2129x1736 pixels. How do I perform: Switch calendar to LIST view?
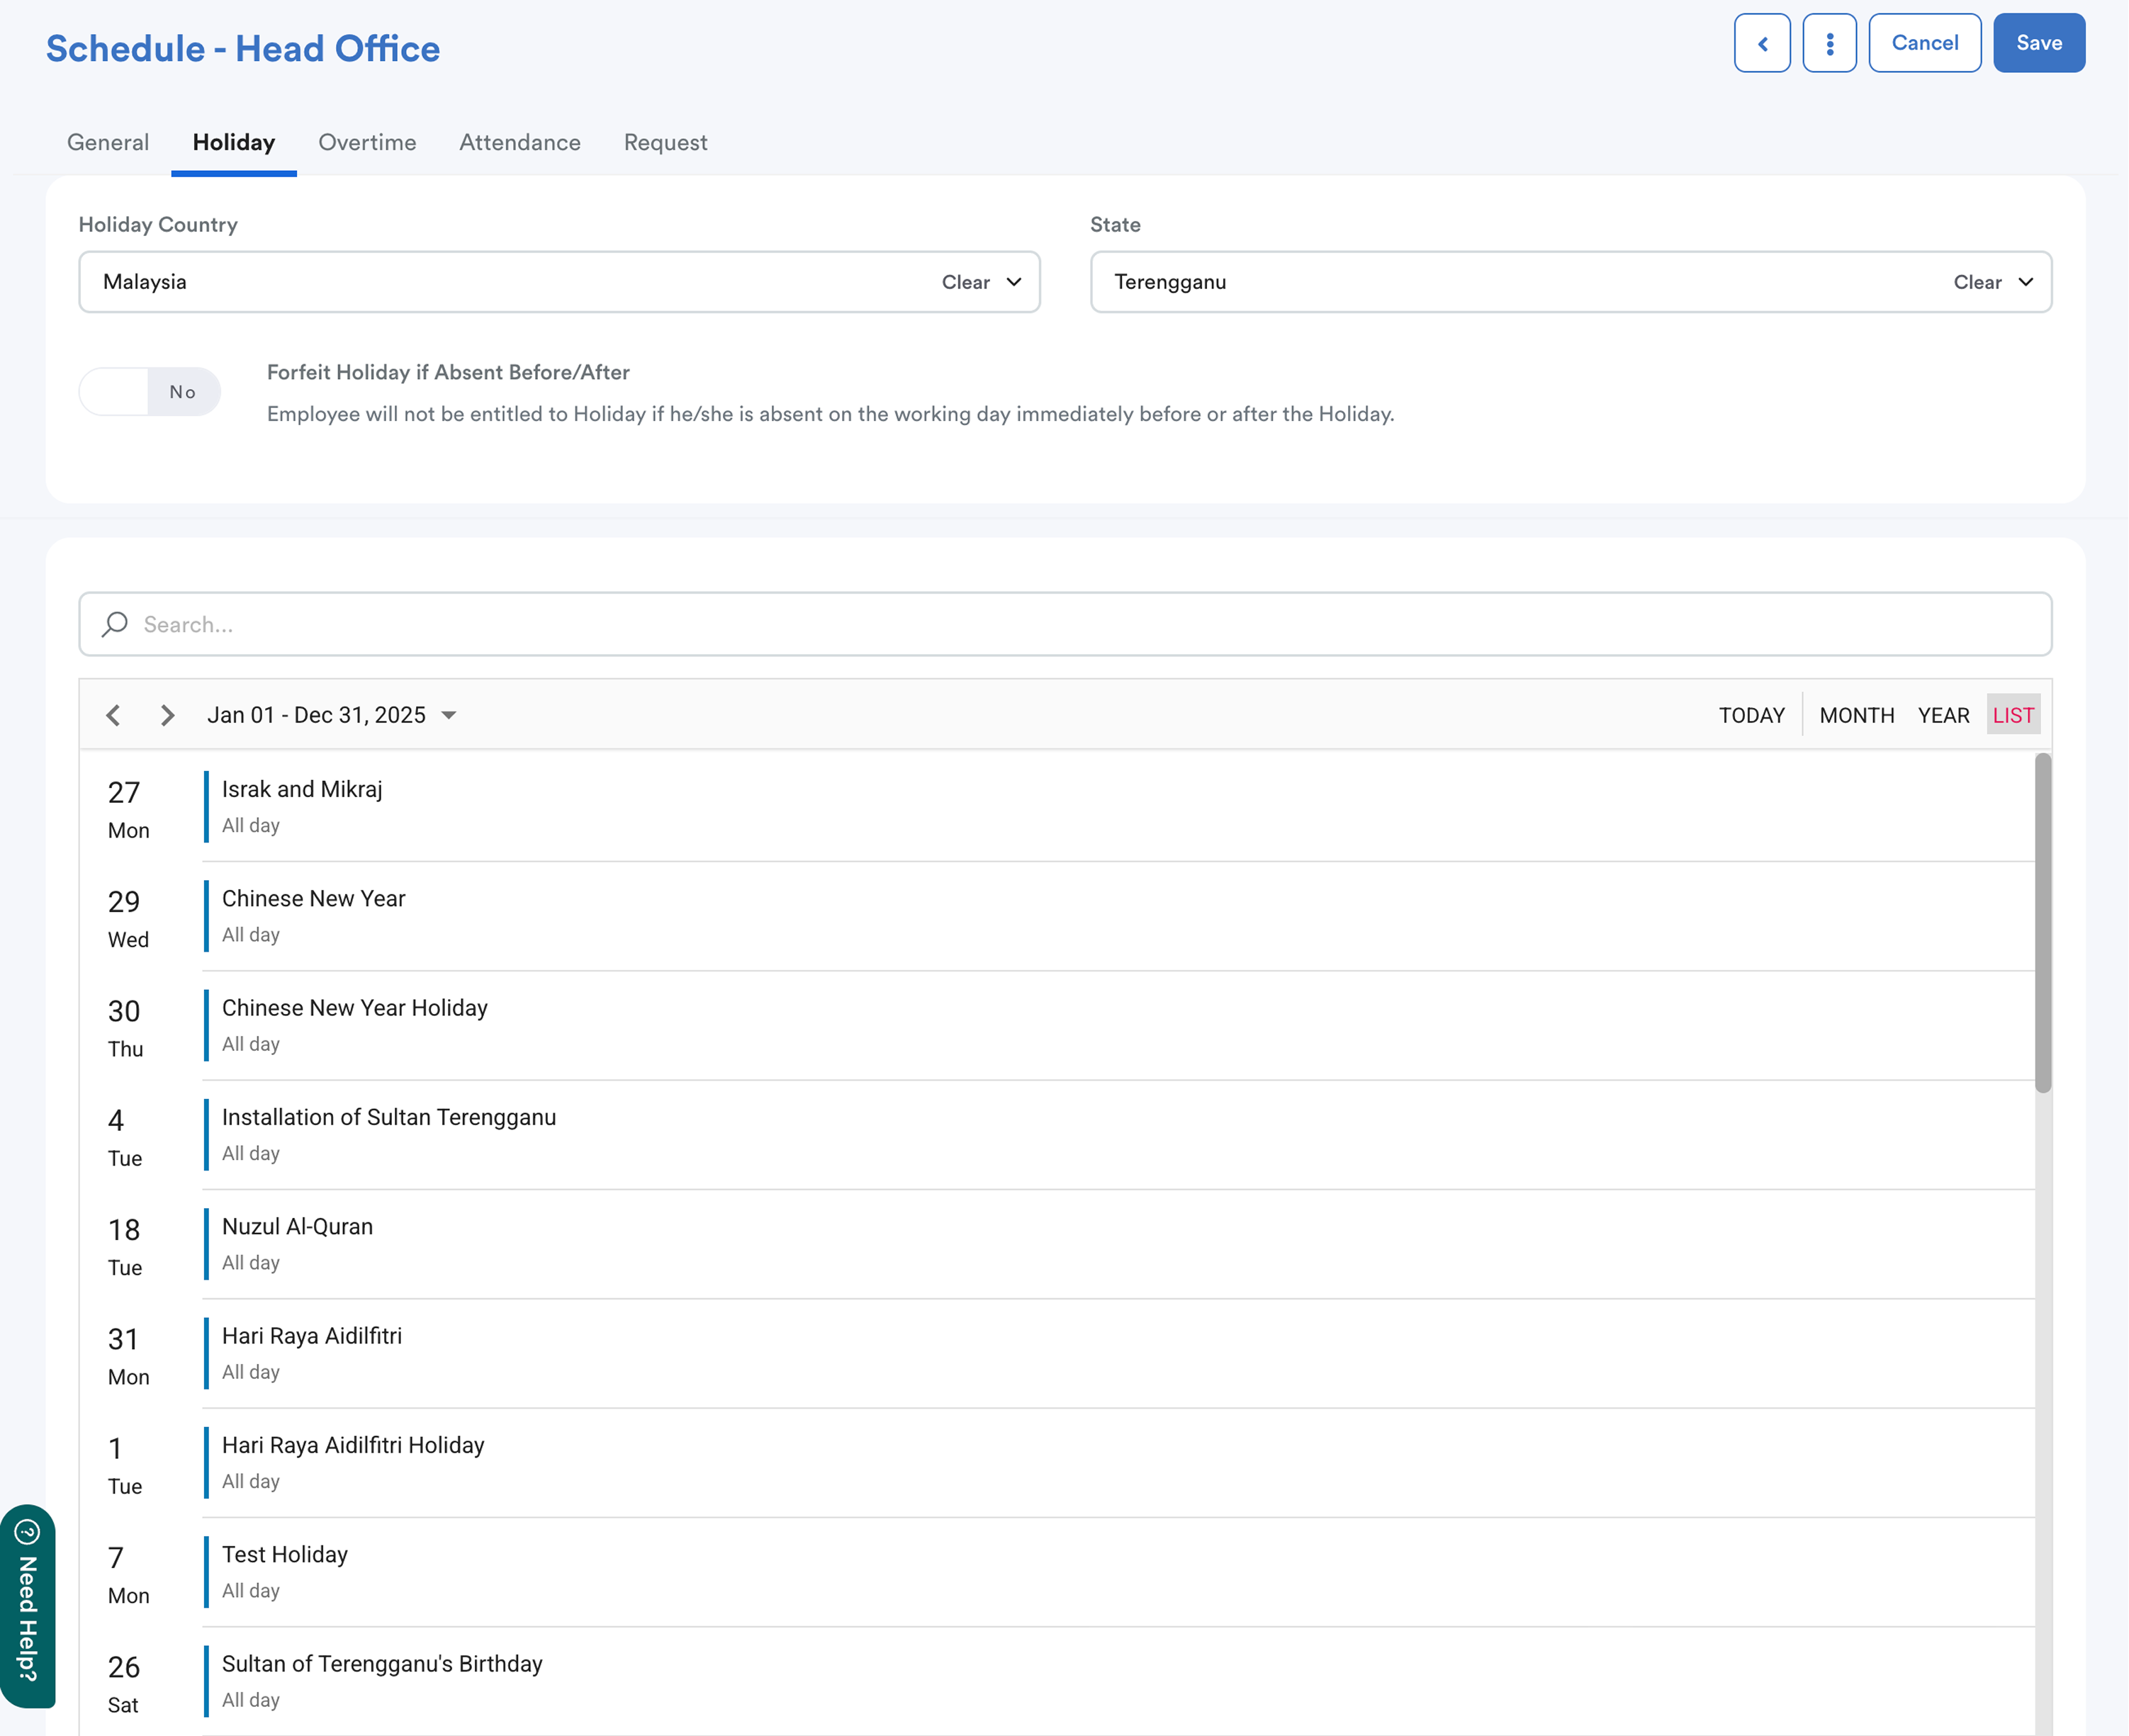tap(2012, 715)
